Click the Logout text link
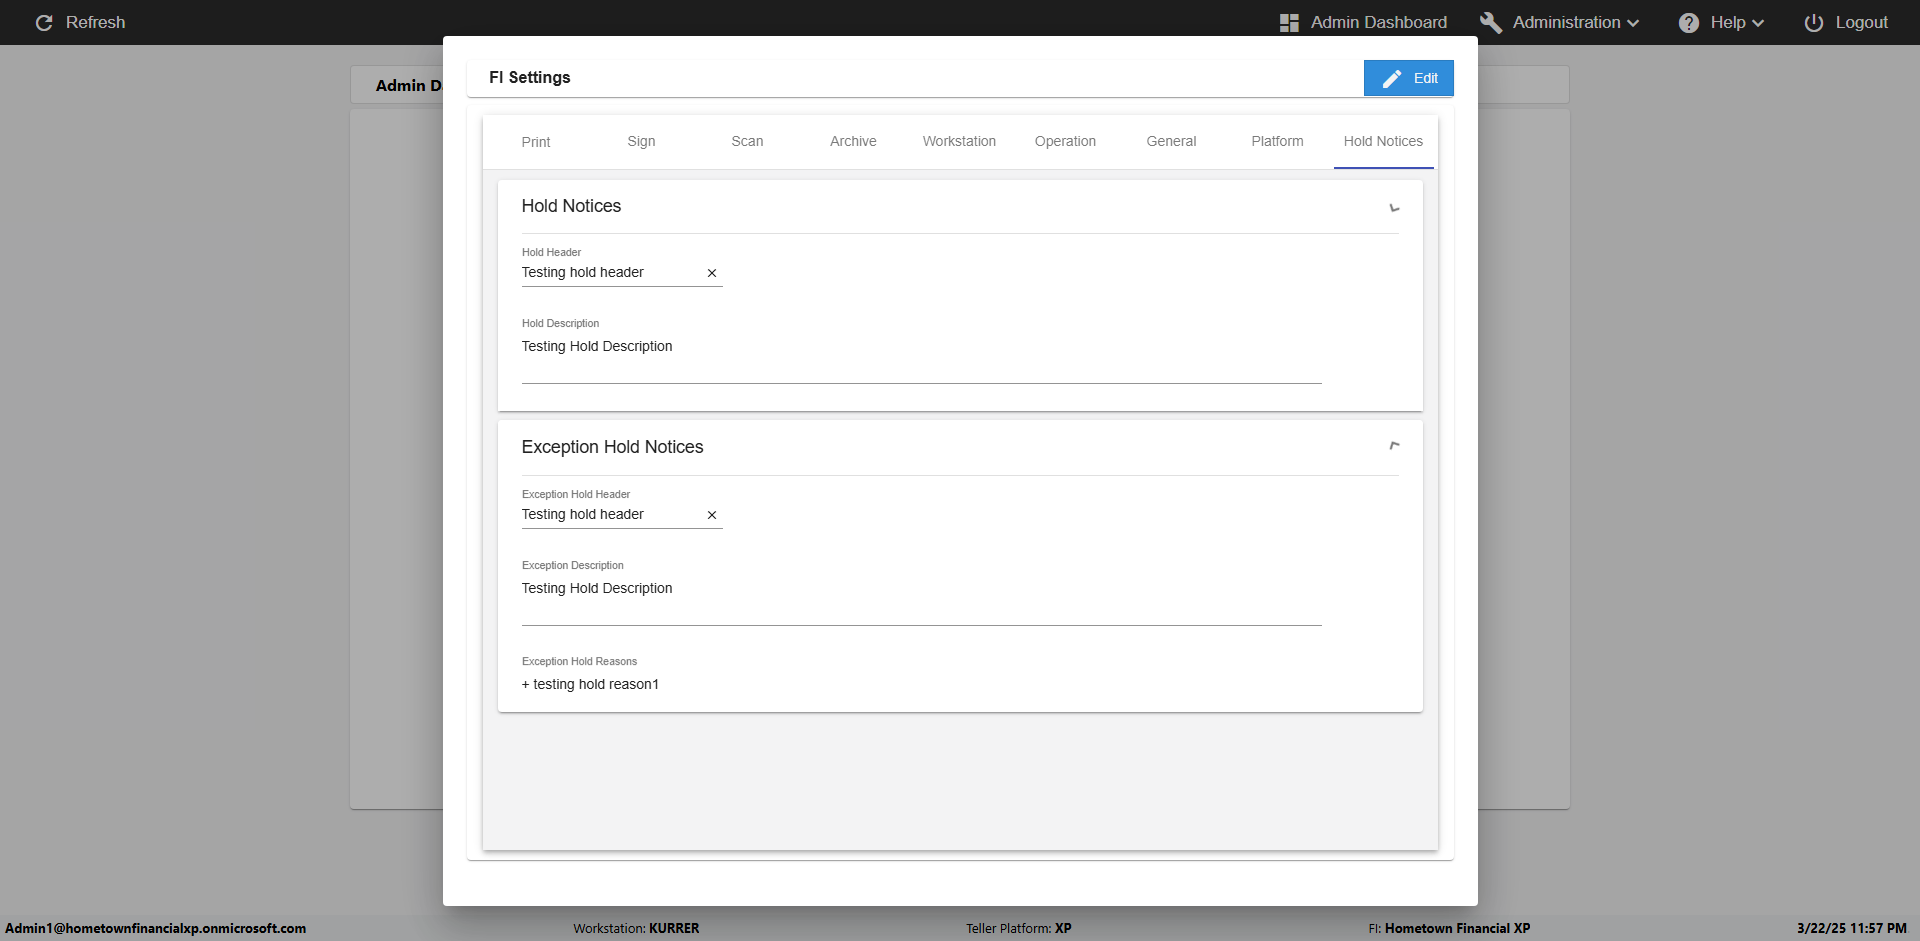 1861,23
